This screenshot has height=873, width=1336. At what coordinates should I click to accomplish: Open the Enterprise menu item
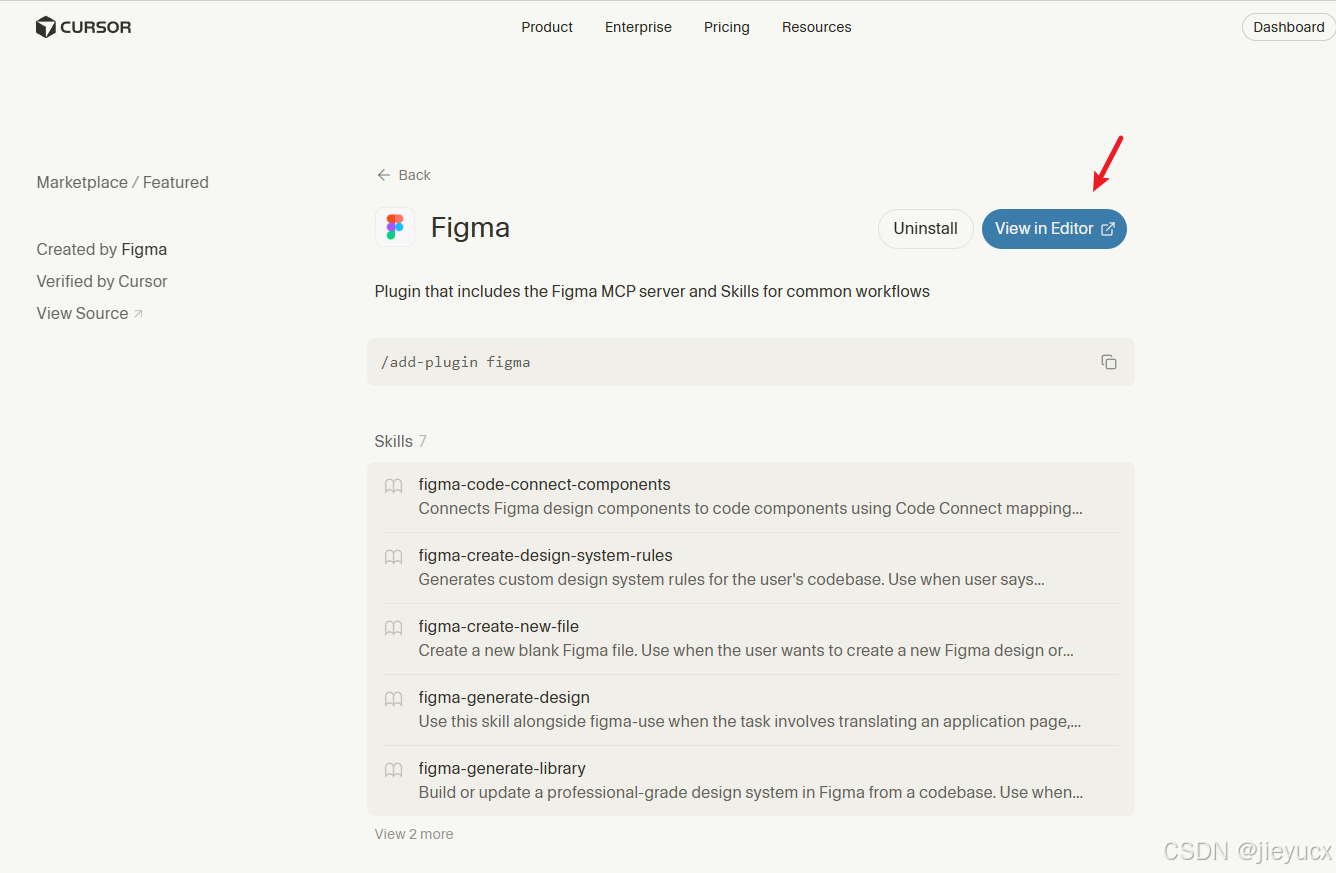(x=638, y=27)
